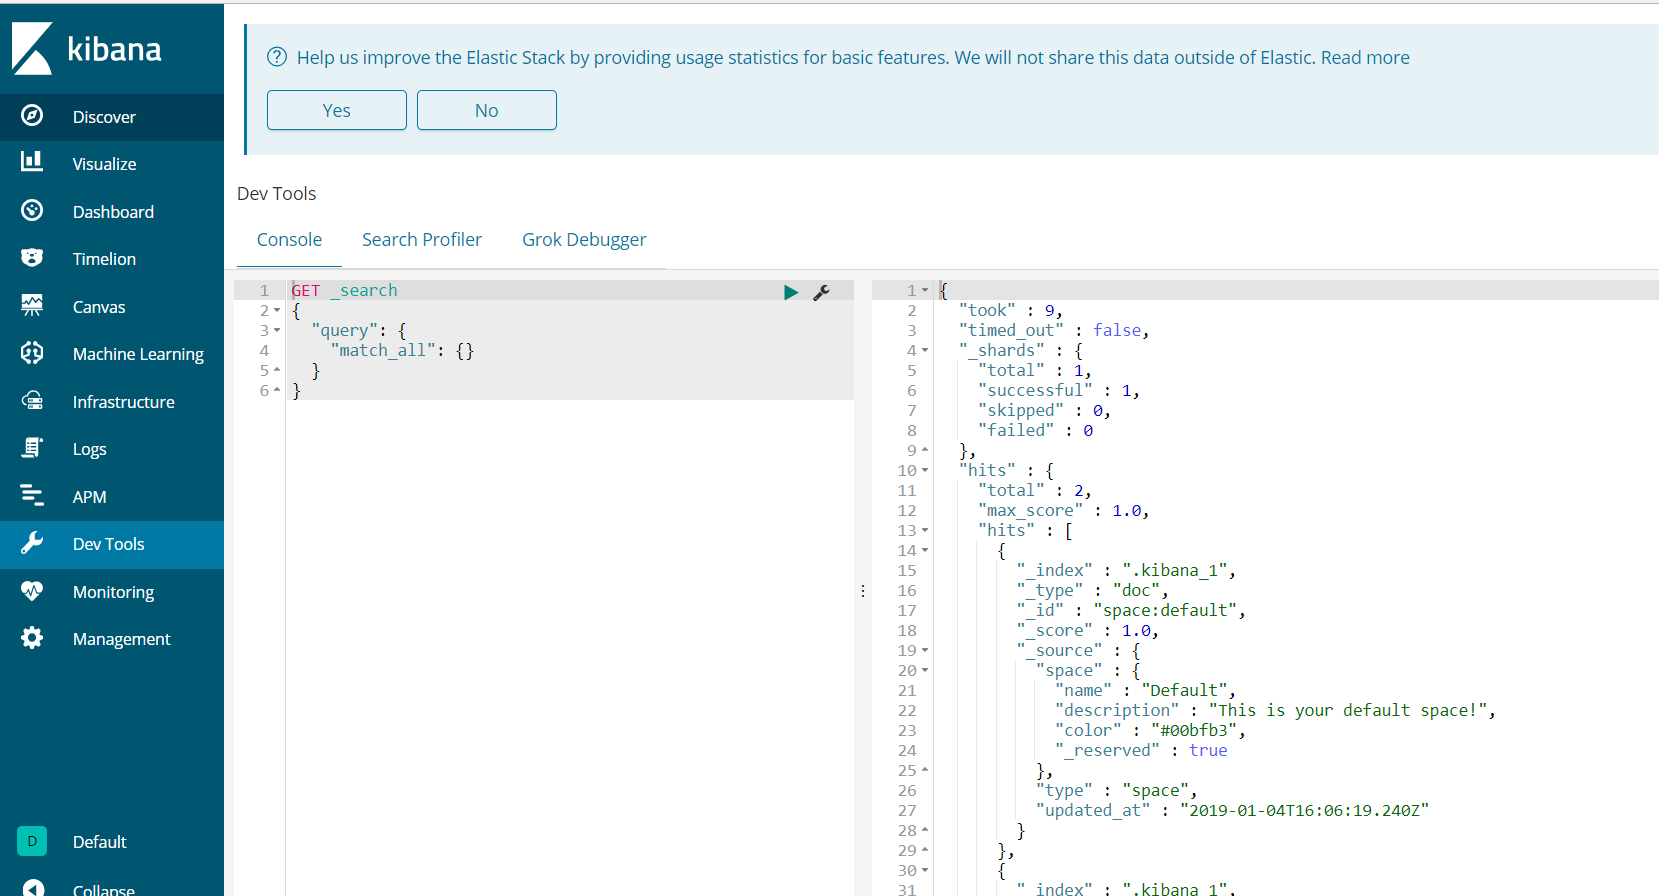Collapse hits array fold at line 13
1659x896 pixels.
coord(925,531)
